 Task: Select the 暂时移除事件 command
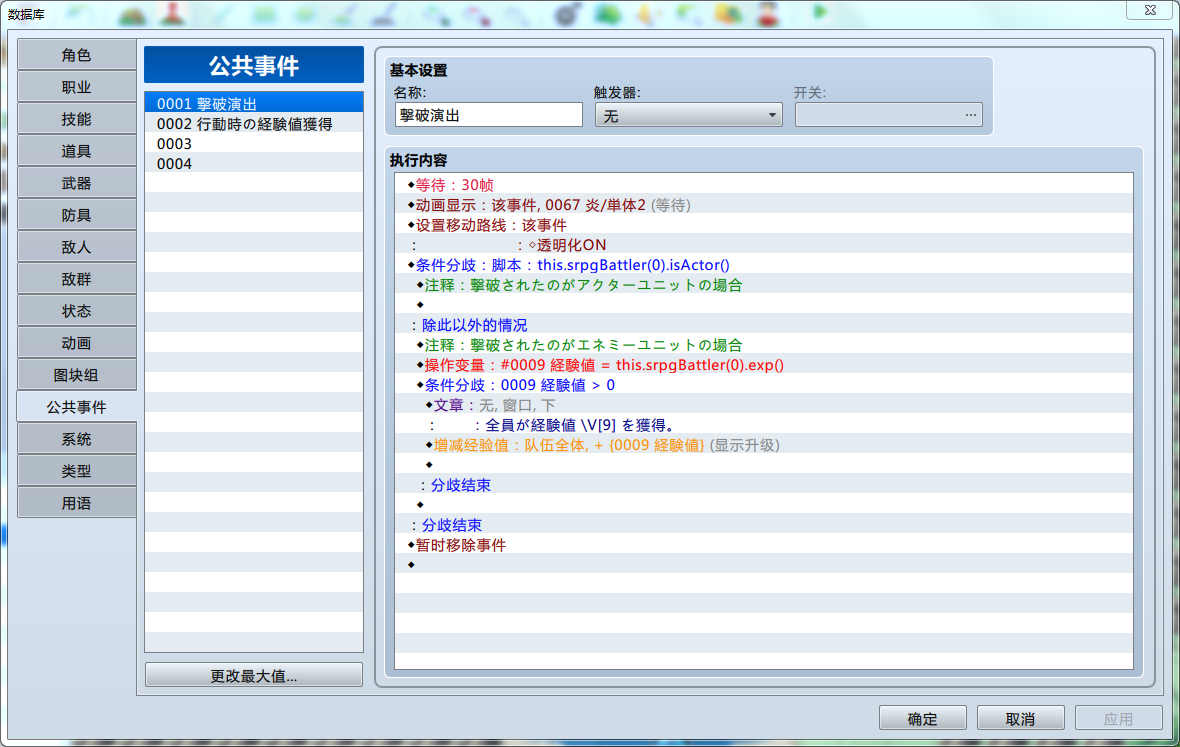[764, 545]
